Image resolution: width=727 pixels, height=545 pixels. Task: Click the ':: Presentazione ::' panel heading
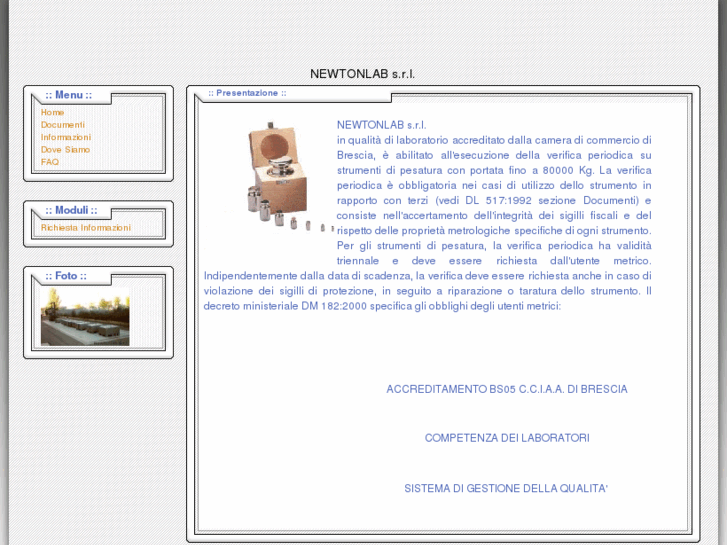point(247,93)
